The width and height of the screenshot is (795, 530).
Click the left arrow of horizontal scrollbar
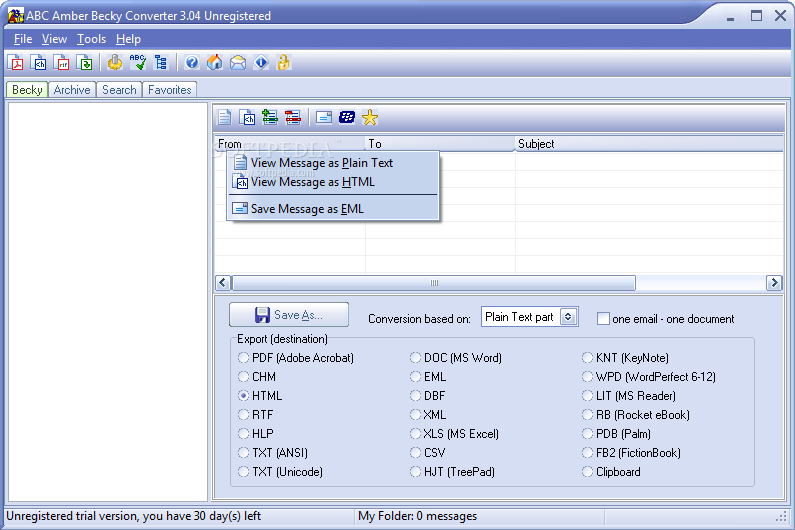click(x=223, y=282)
